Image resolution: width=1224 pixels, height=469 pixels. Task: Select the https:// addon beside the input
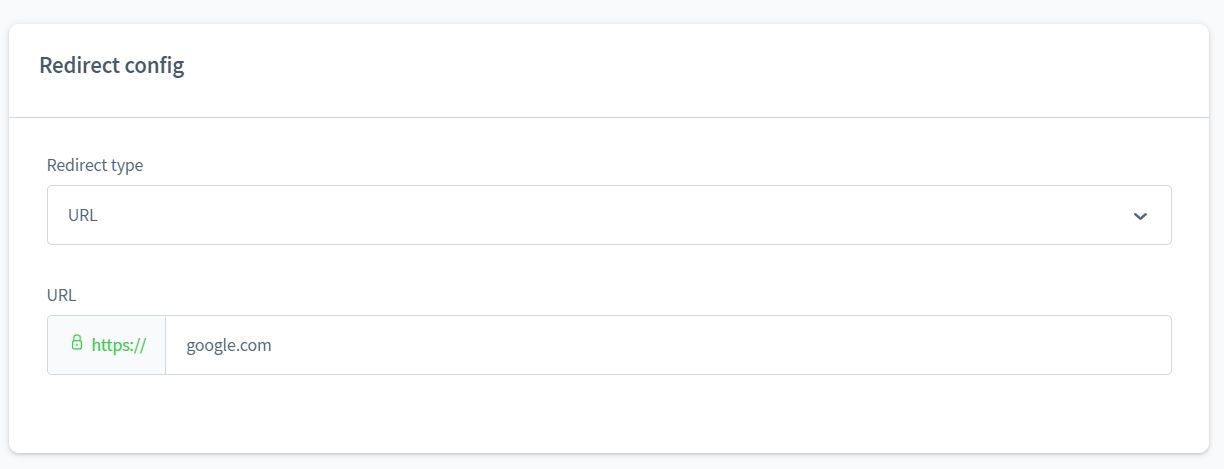tap(107, 345)
